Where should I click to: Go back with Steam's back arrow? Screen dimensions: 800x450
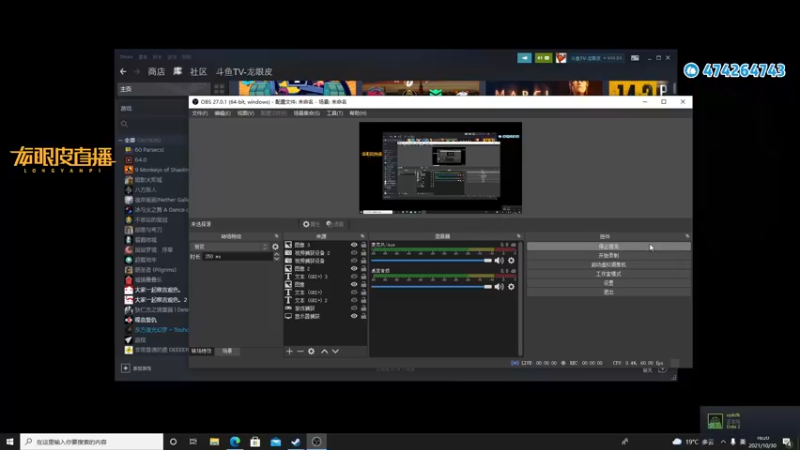point(123,71)
